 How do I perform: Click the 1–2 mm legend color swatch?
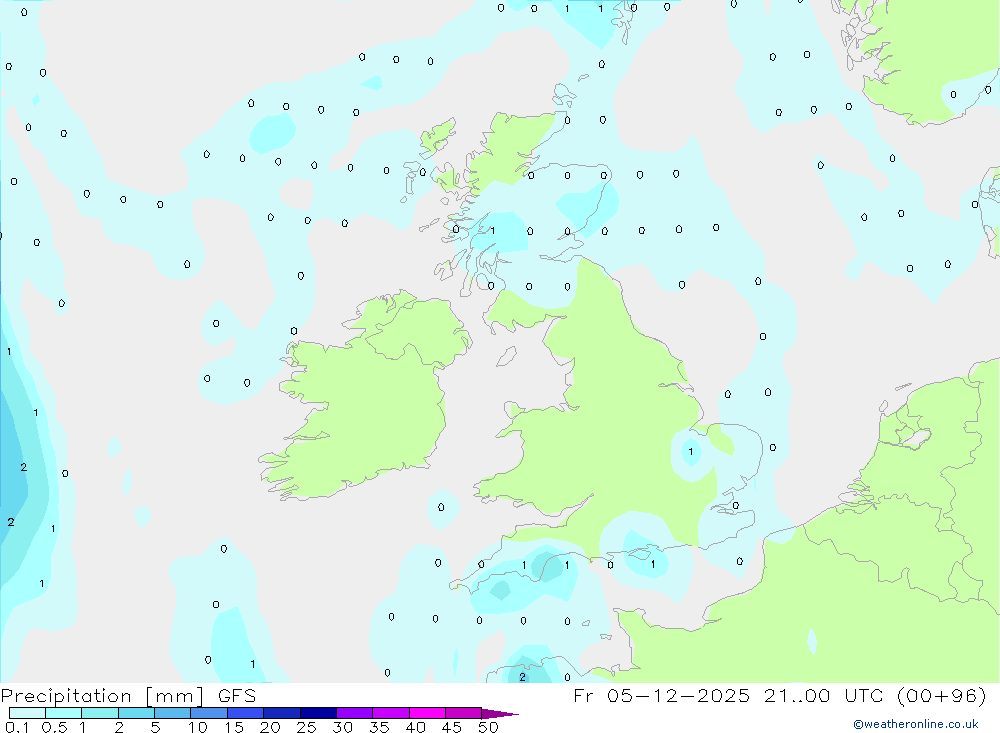pyautogui.click(x=100, y=713)
